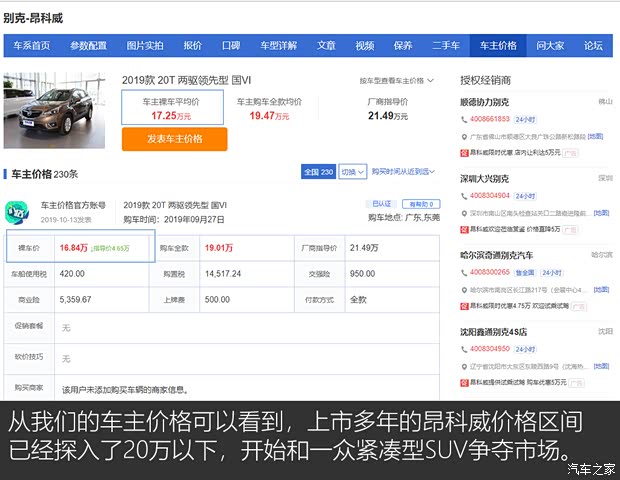Click phone icon for 深圳大兴别克

pyautogui.click(x=464, y=196)
